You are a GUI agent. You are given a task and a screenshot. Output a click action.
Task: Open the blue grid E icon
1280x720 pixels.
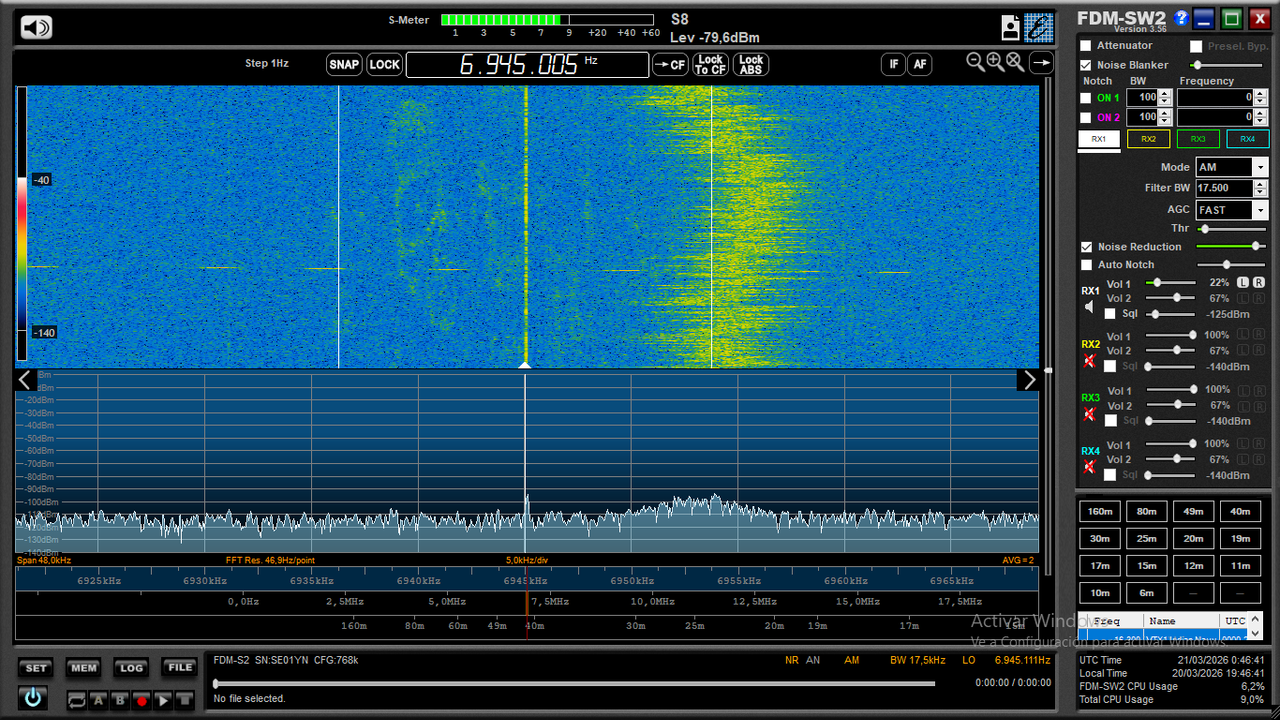pos(1038,27)
